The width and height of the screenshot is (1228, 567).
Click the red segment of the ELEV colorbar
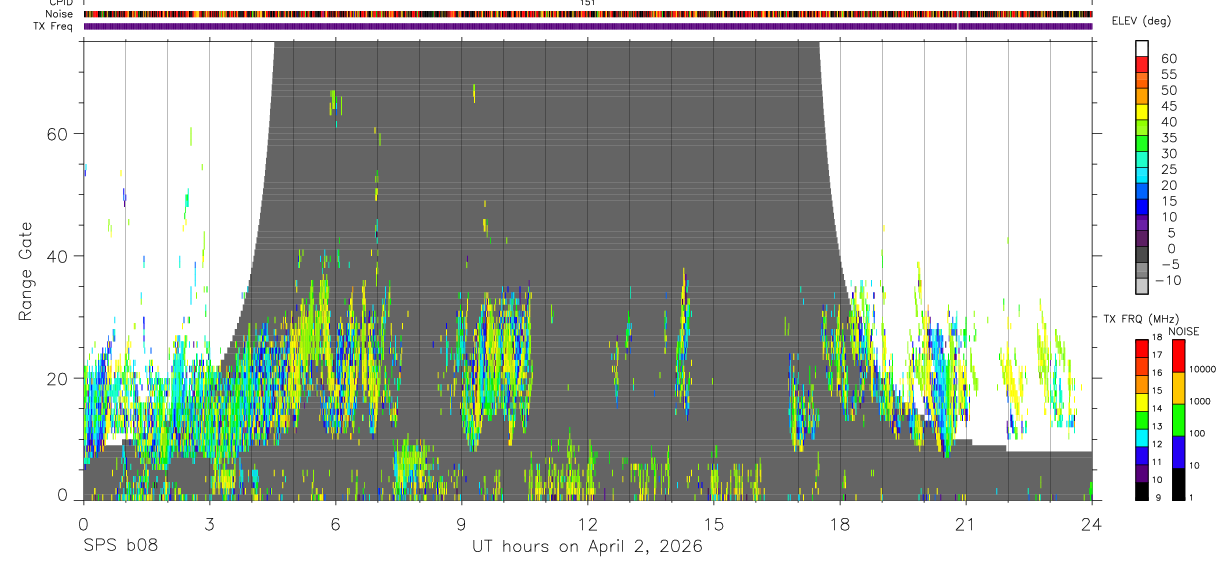click(1143, 63)
